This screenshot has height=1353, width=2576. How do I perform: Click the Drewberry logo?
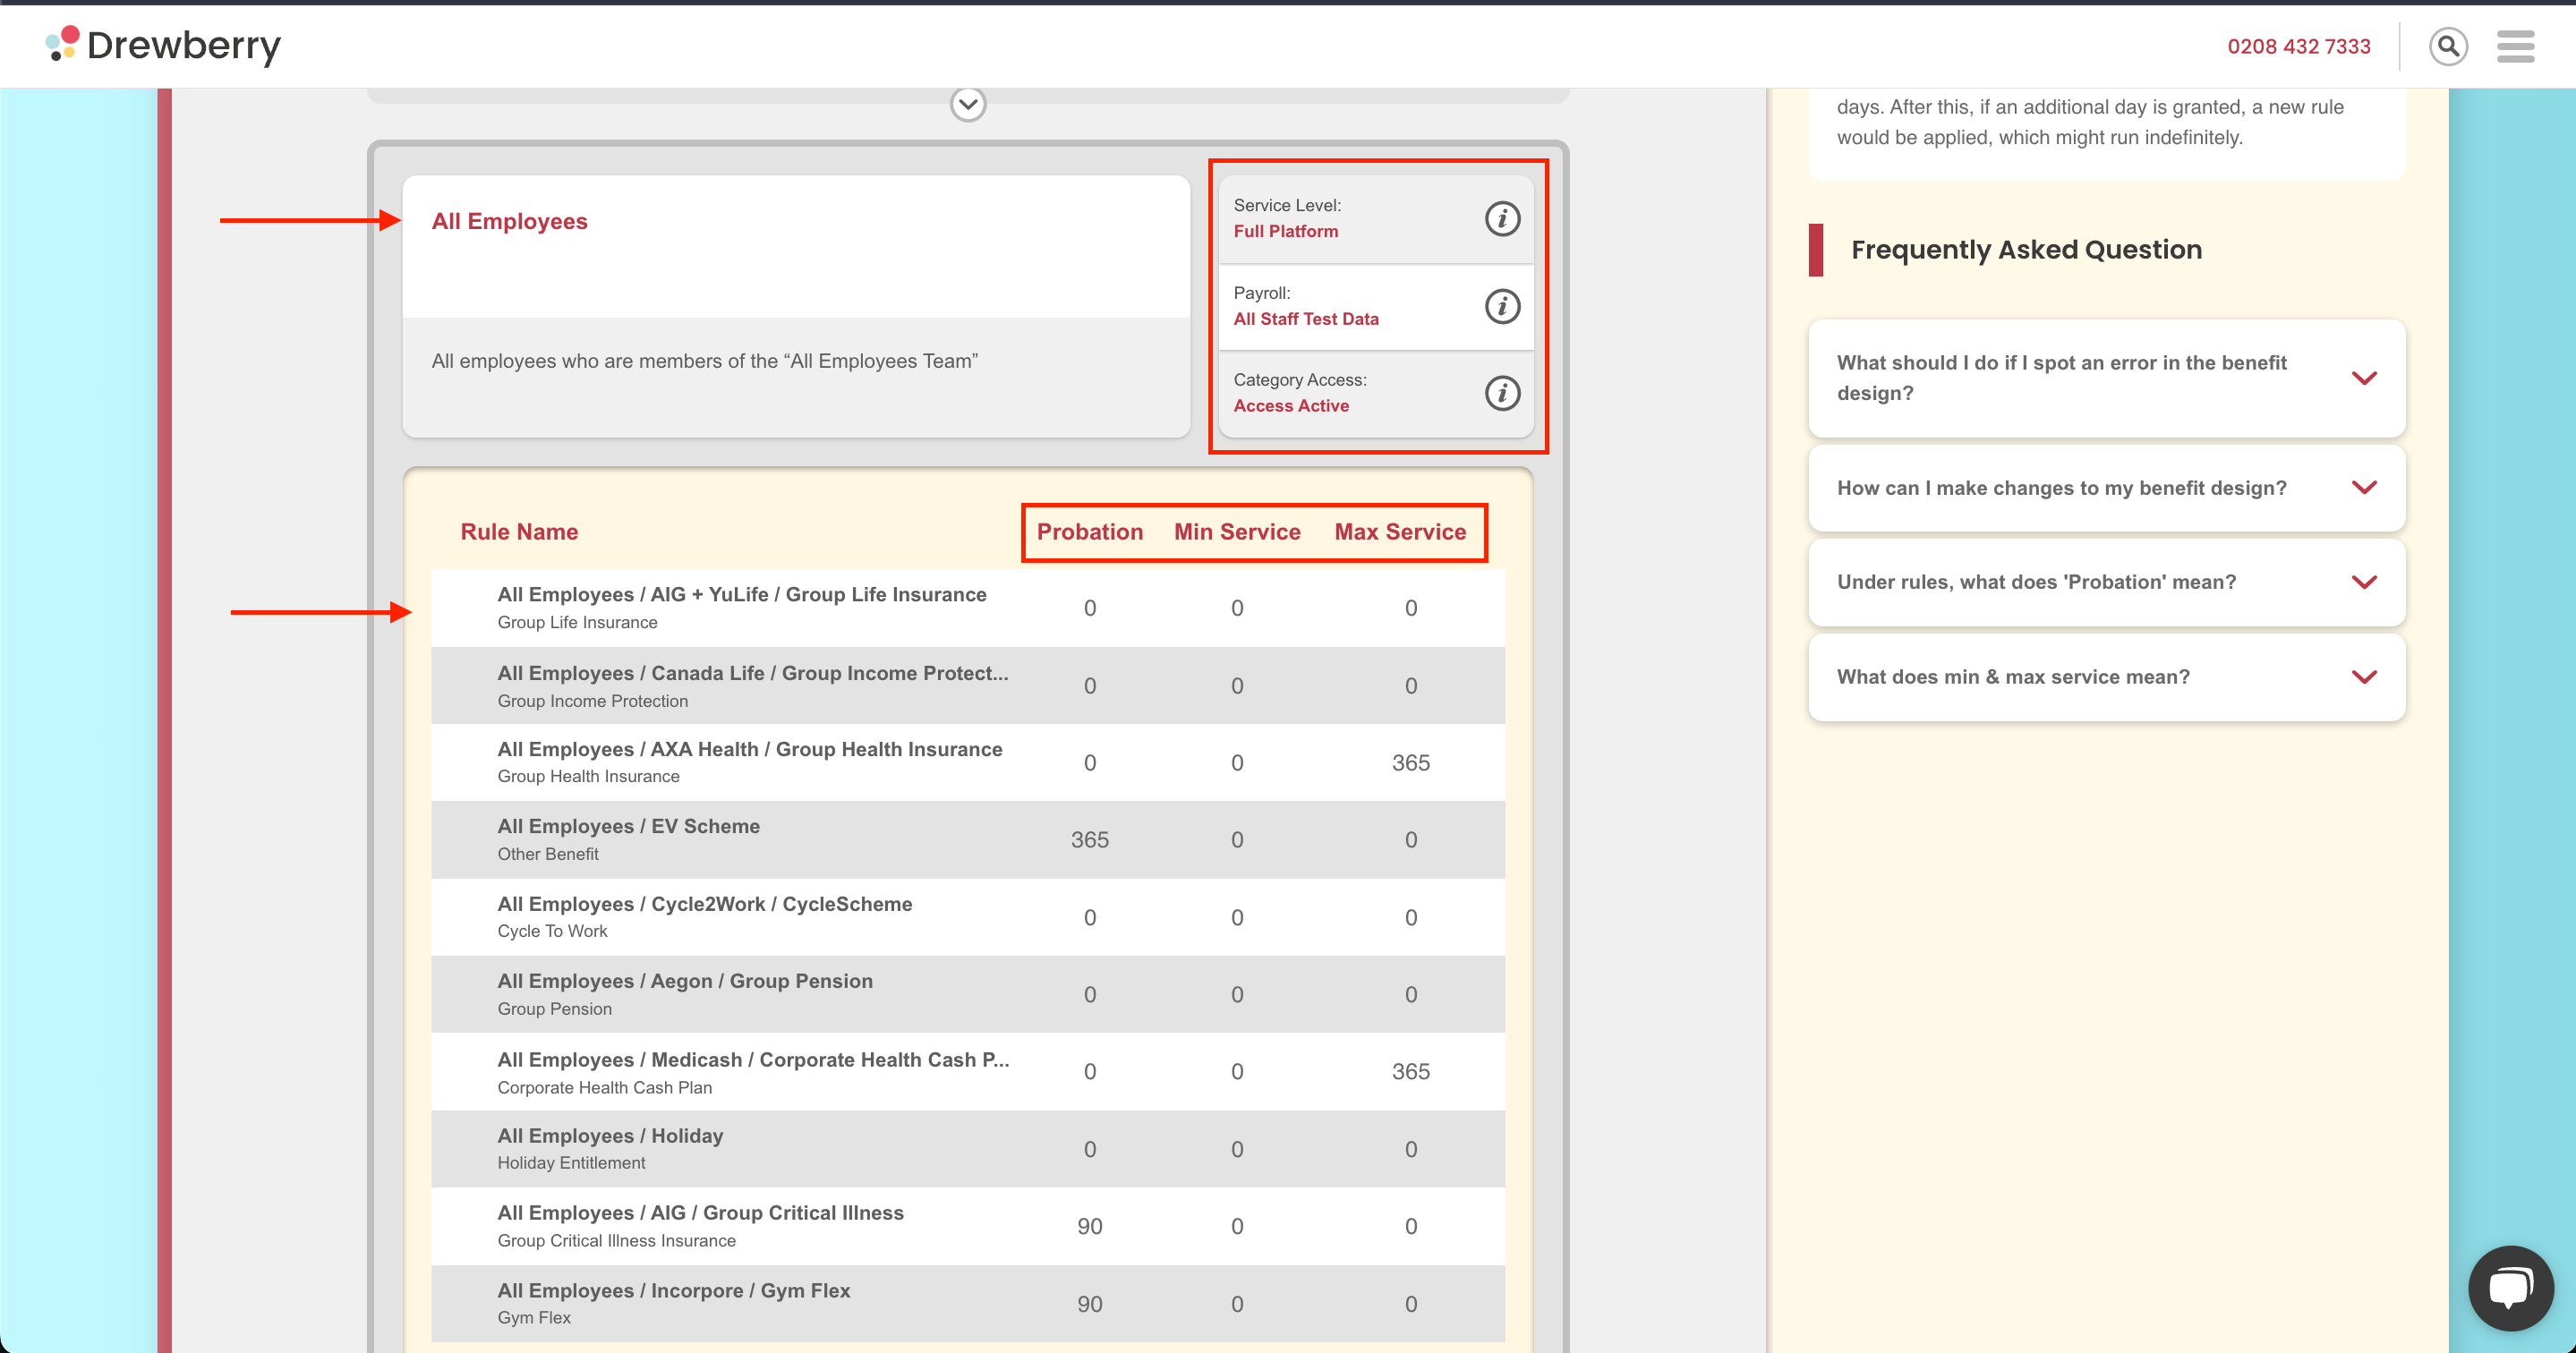click(163, 45)
